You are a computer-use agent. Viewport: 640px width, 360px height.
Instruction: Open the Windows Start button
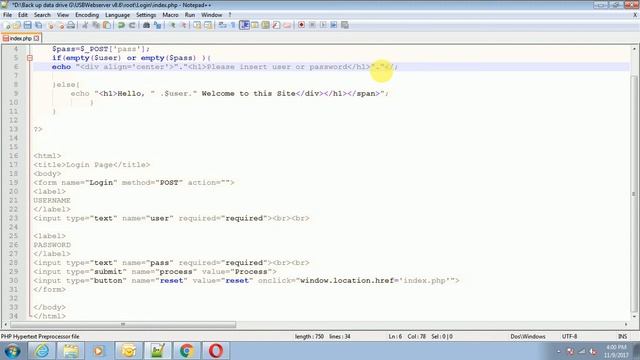(12, 351)
